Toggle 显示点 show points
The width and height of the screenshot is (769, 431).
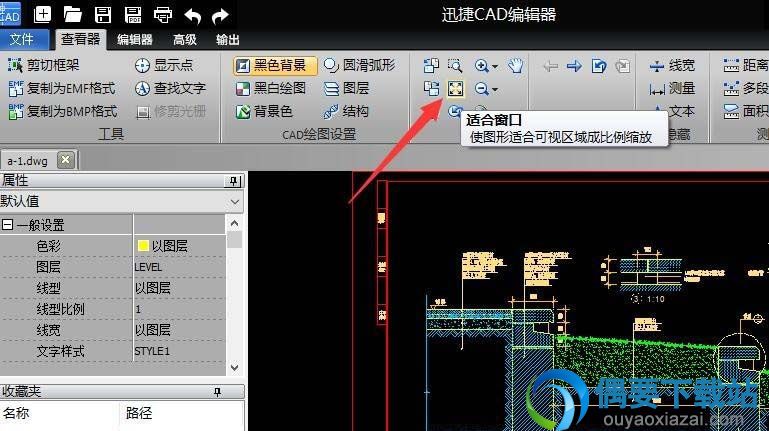click(x=164, y=65)
